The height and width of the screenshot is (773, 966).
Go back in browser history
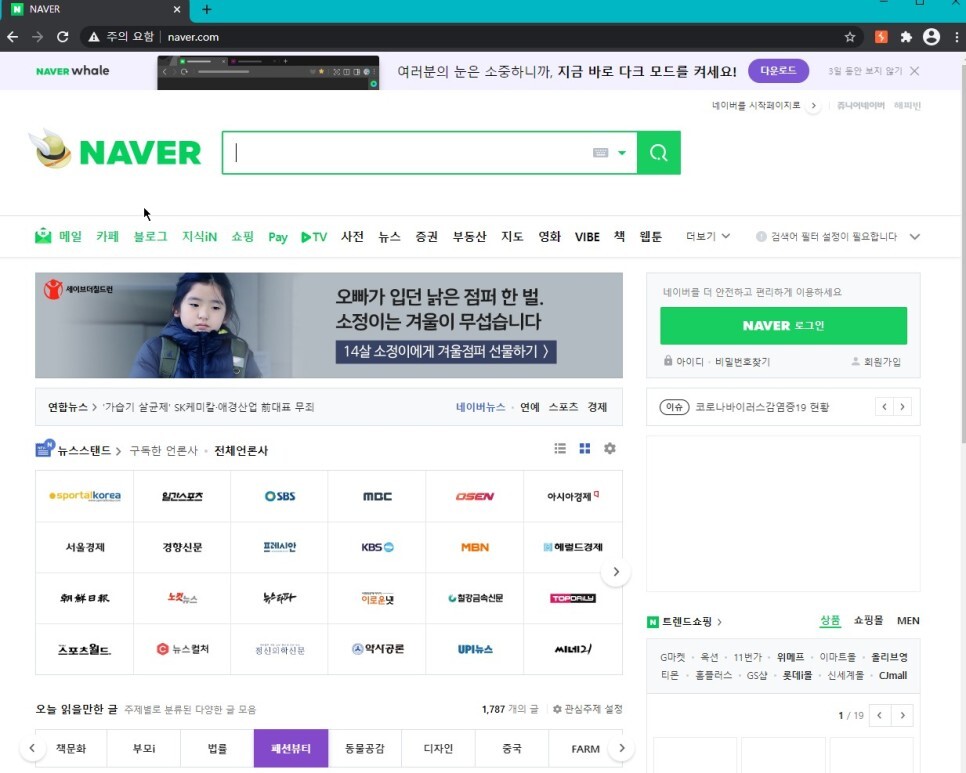pos(12,37)
